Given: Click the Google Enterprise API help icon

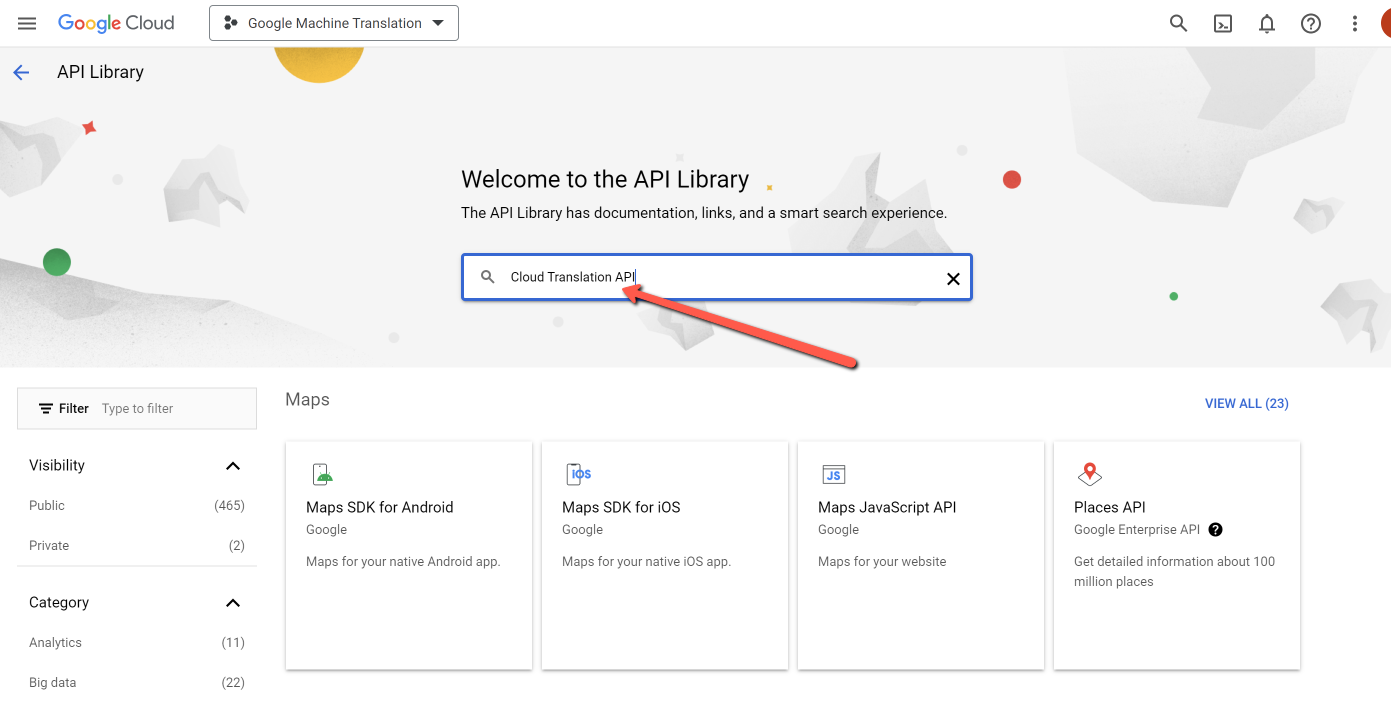Looking at the screenshot, I should coord(1215,530).
